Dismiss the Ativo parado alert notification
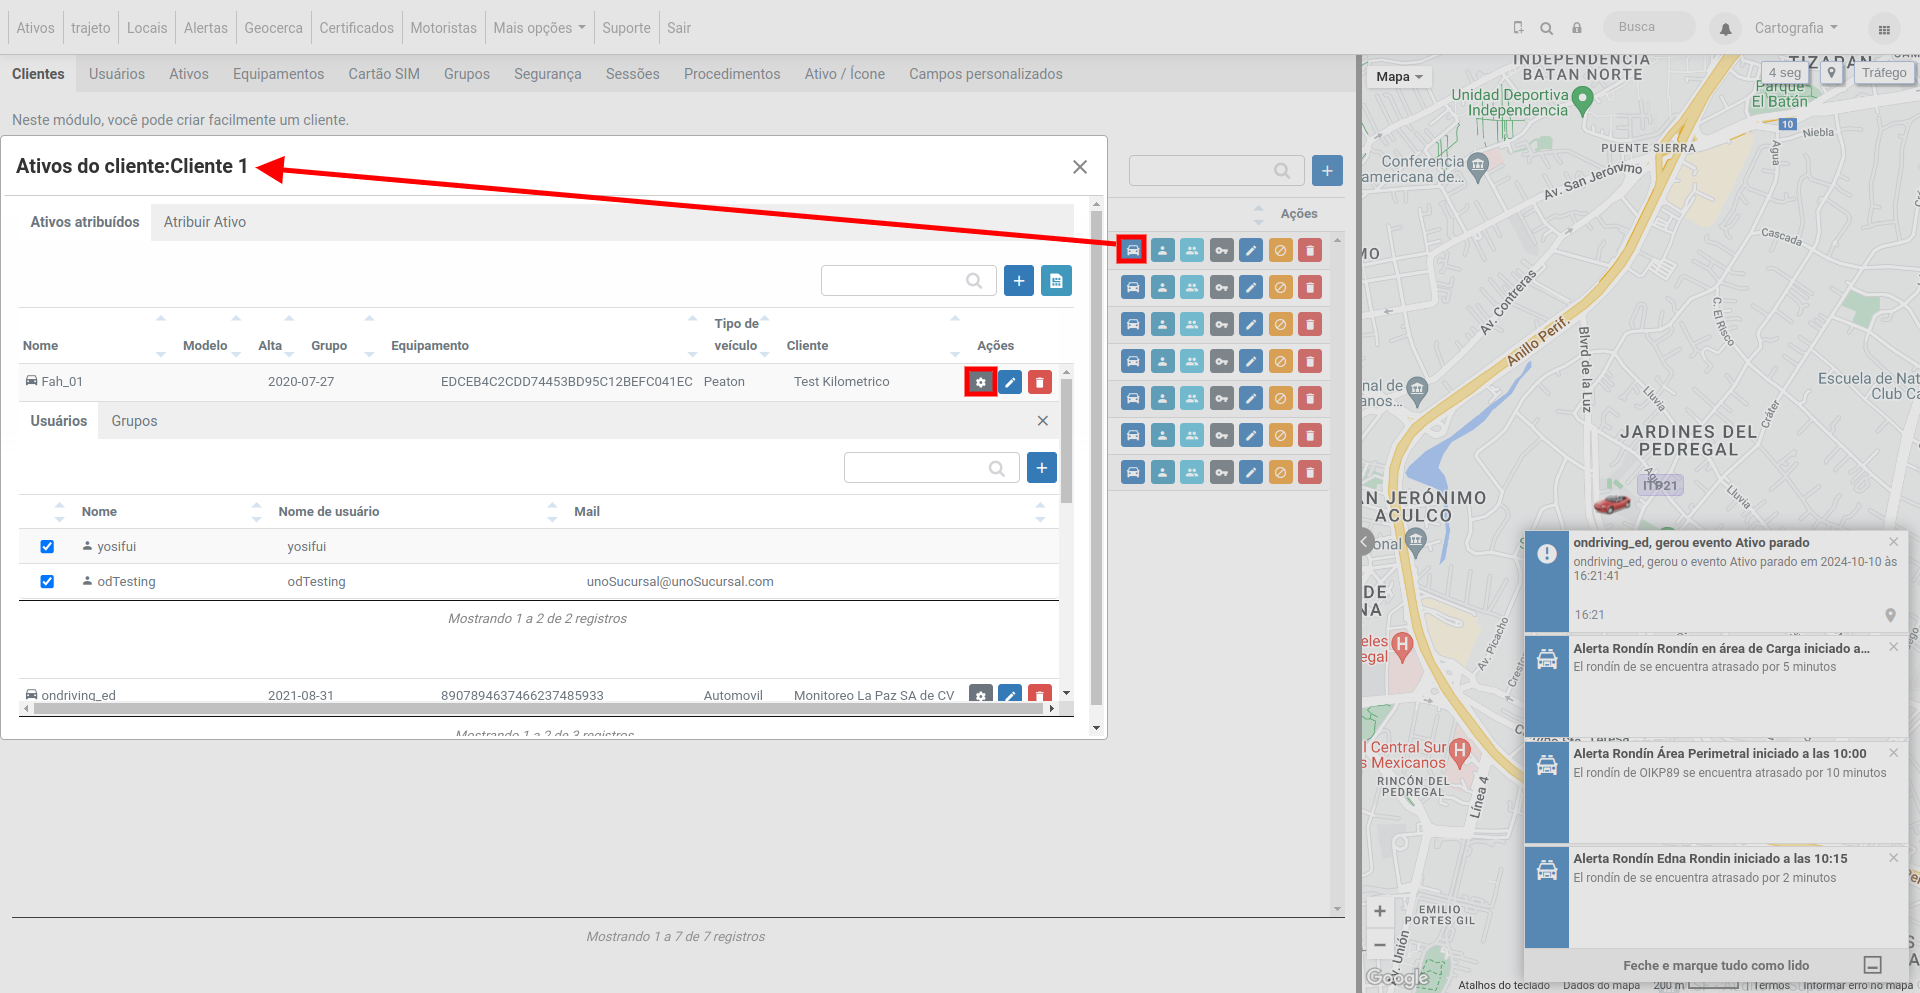 1893,542
